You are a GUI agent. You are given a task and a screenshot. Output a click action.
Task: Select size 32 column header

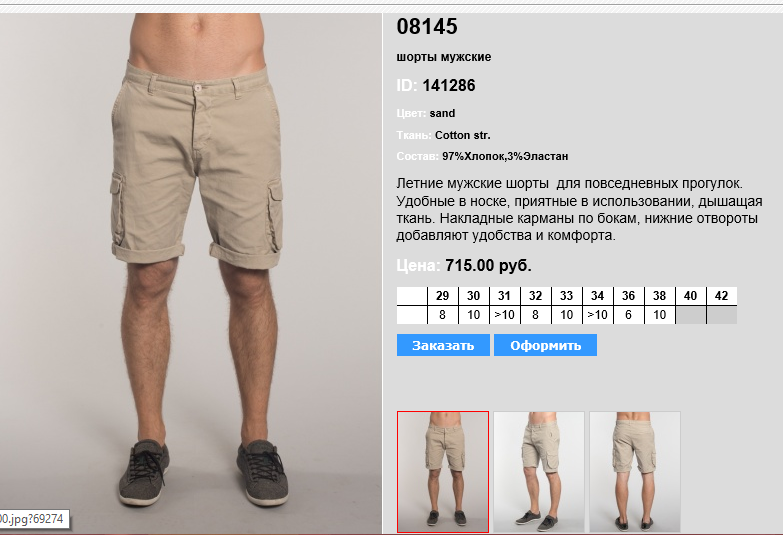click(535, 296)
